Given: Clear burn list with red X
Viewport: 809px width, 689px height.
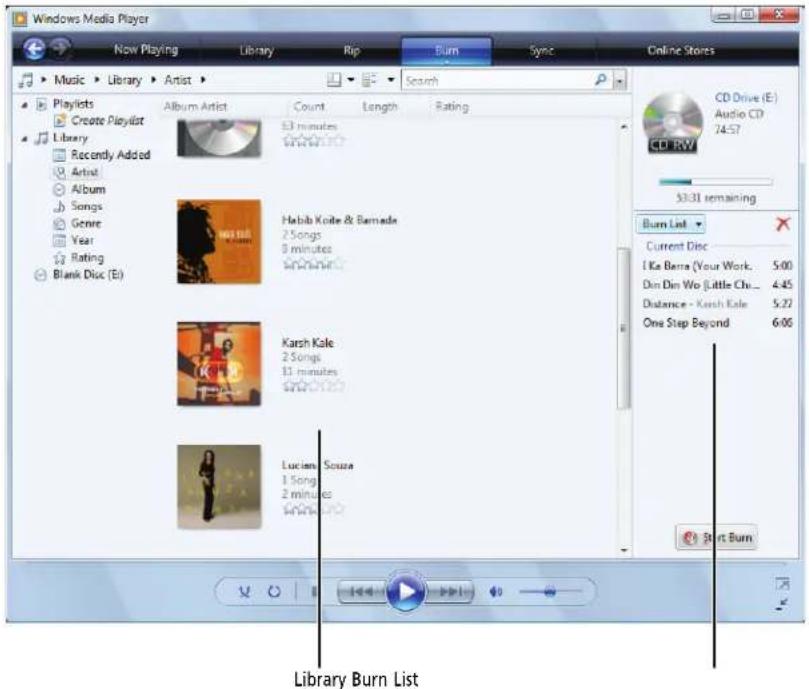Looking at the screenshot, I should coord(783,223).
